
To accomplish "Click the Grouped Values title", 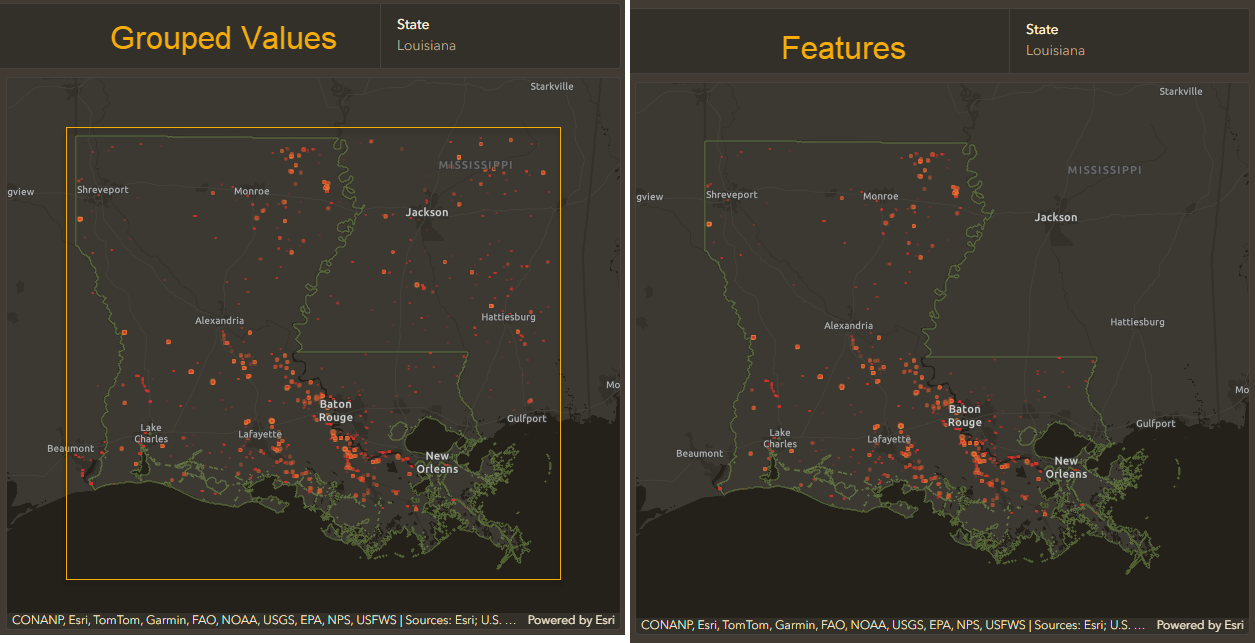I will (223, 38).
